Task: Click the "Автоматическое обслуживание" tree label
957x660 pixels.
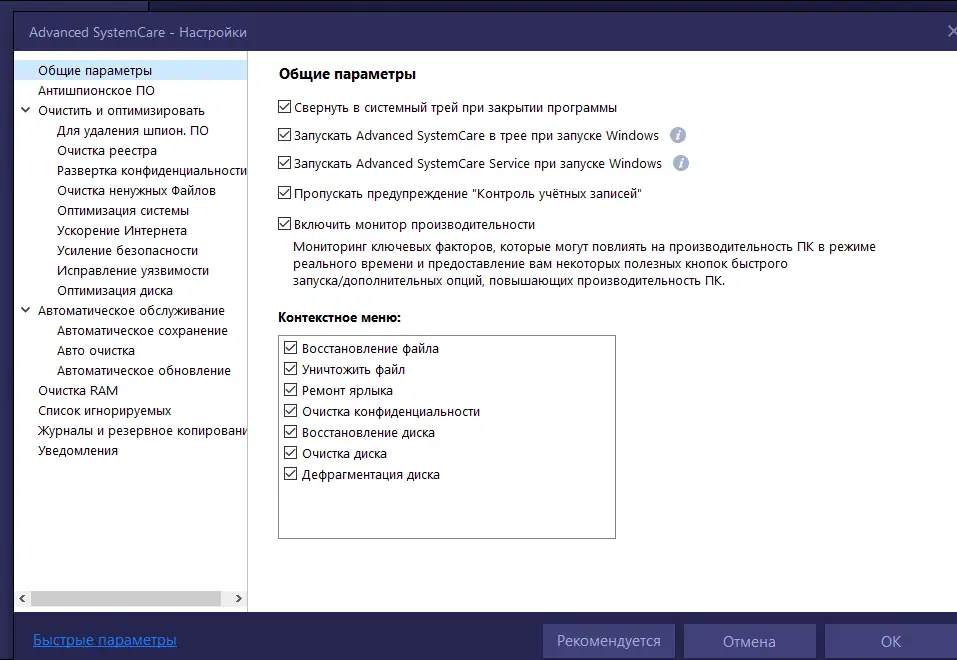Action: (131, 311)
